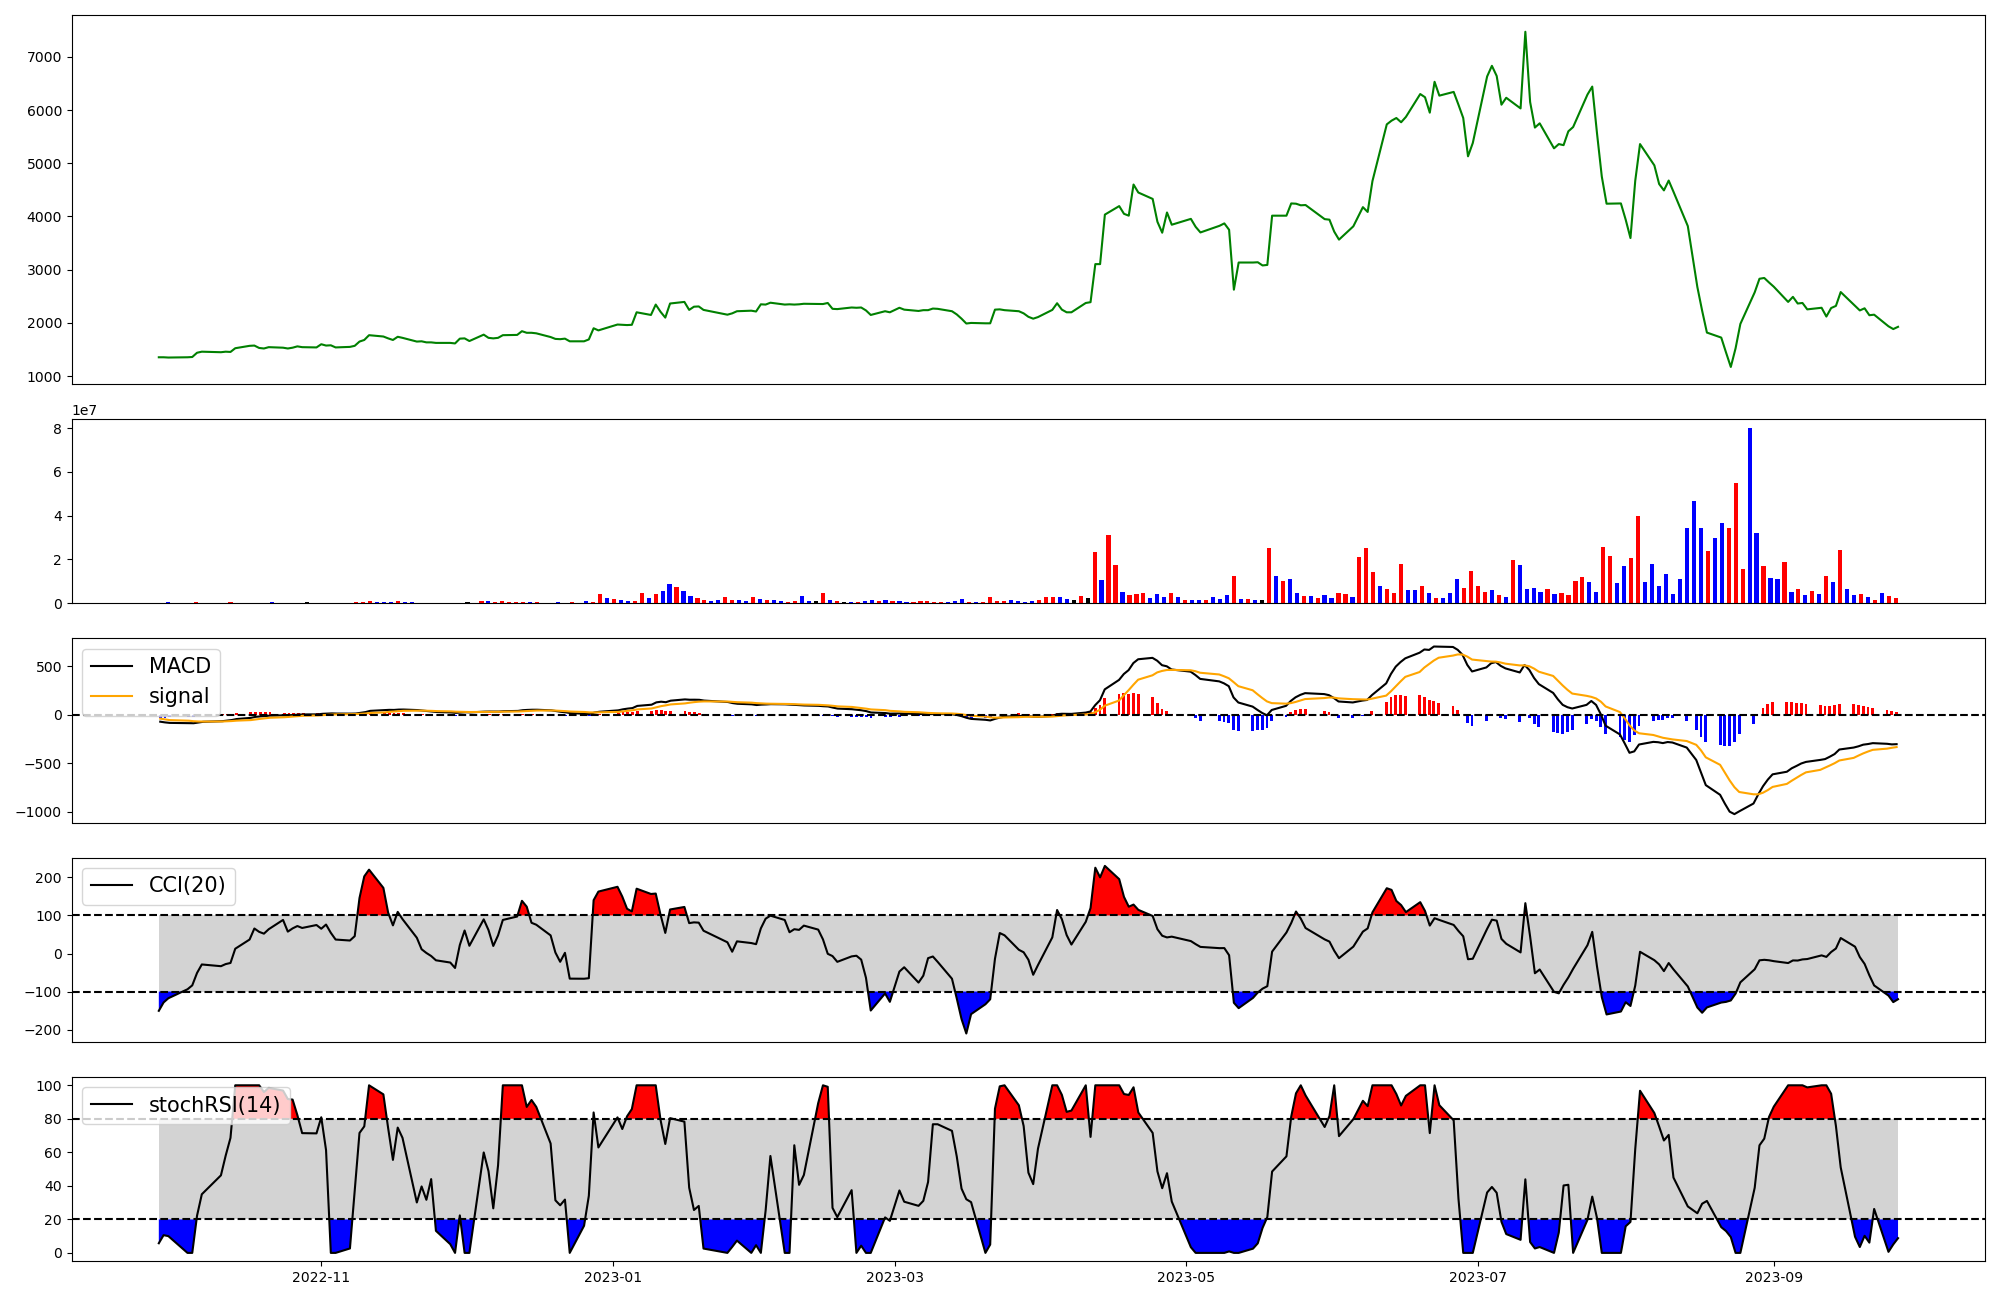Click the stochRSI(14) legend label
The height and width of the screenshot is (1300, 2000).
click(x=214, y=1105)
